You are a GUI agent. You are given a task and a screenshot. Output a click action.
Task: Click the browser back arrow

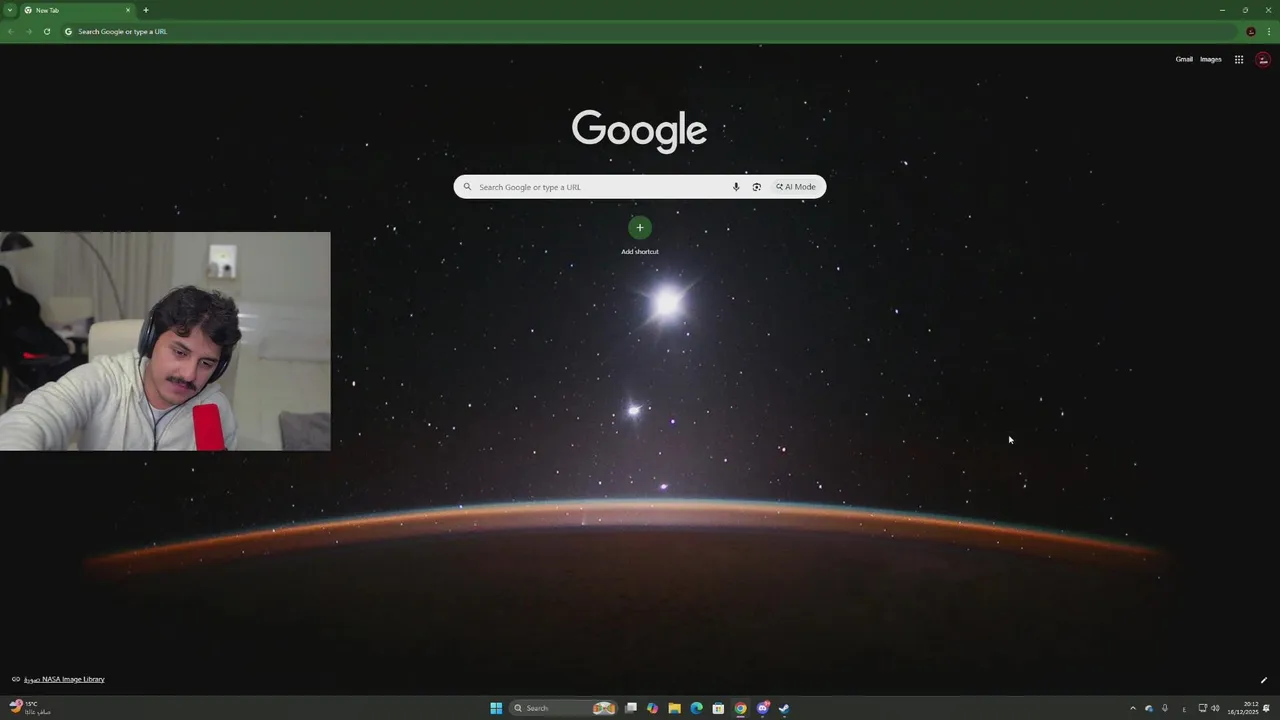coord(10,31)
